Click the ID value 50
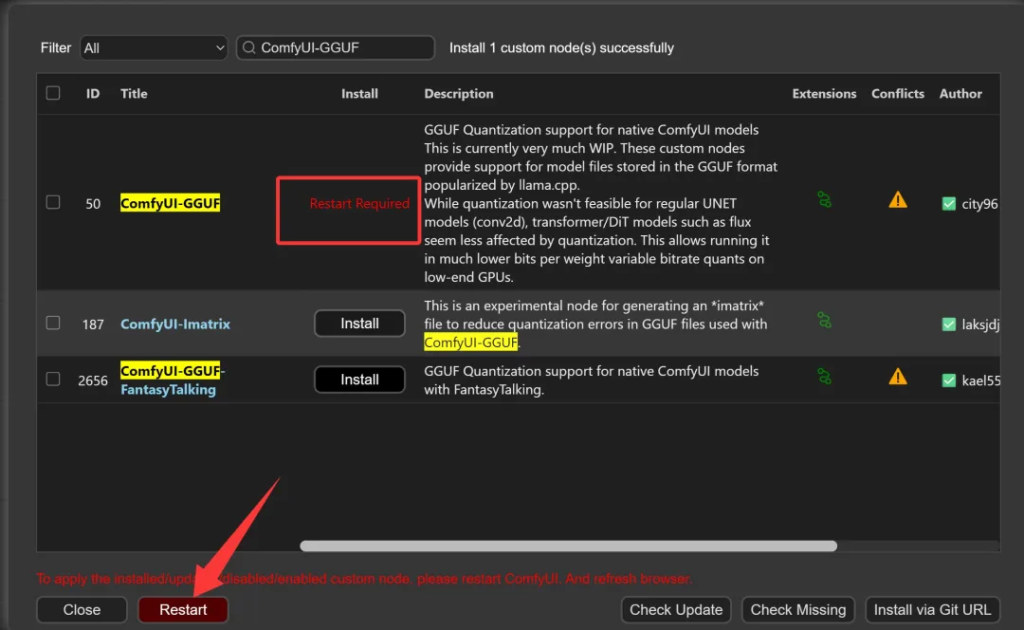This screenshot has width=1024, height=630. coord(93,204)
